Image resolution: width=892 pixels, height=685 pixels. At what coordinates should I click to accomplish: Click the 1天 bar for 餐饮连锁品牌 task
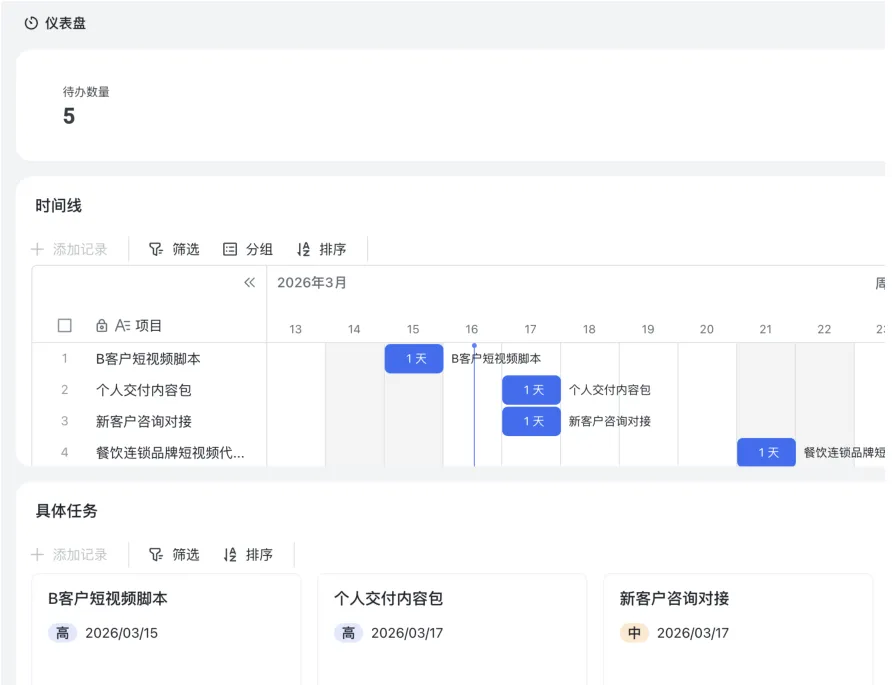pos(766,452)
